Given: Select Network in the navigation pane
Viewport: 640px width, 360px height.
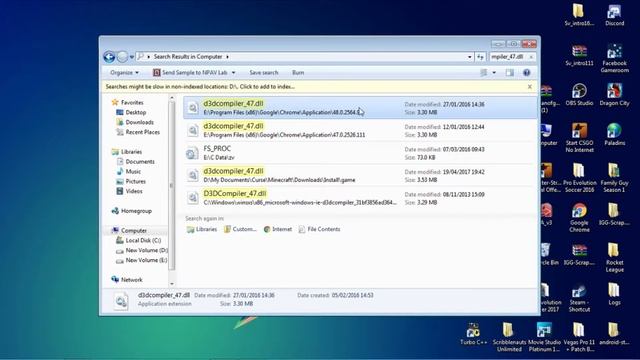Looking at the screenshot, I should pyautogui.click(x=127, y=280).
